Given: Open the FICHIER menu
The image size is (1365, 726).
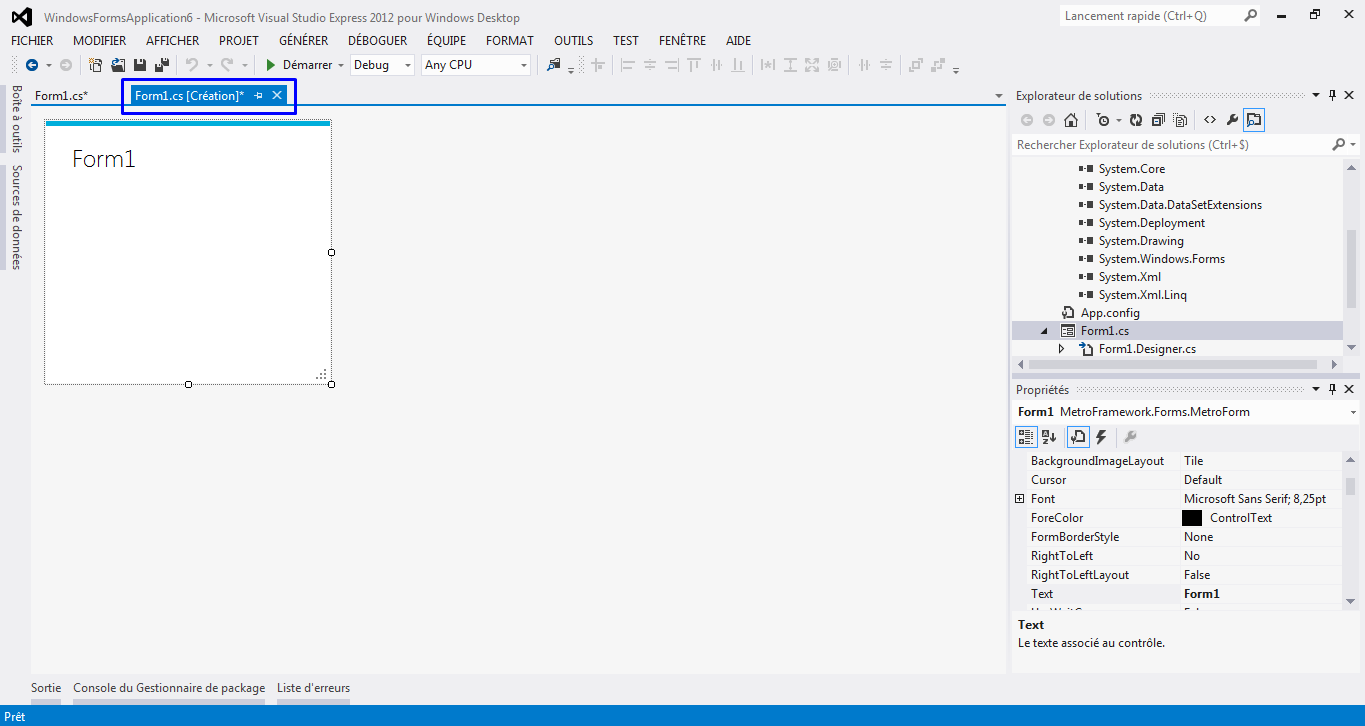Looking at the screenshot, I should [32, 41].
